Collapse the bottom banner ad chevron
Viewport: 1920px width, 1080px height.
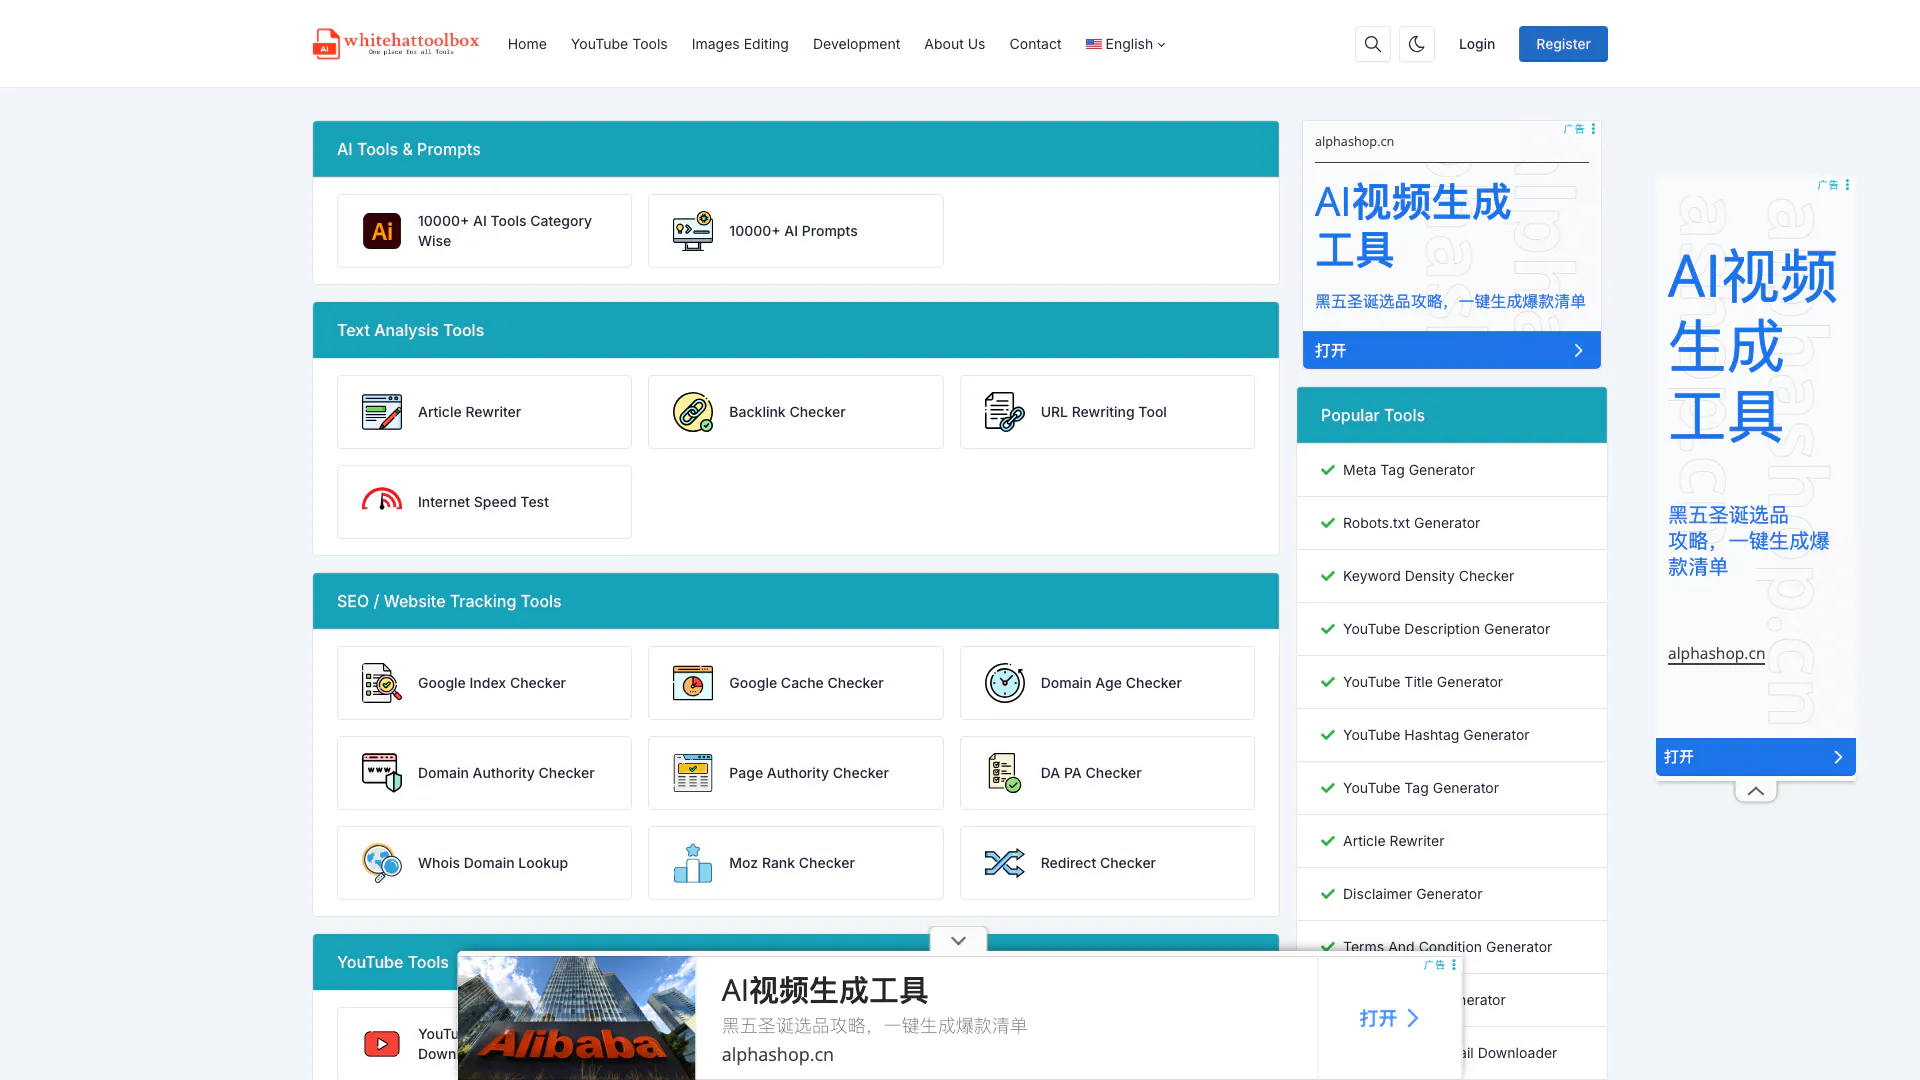coord(958,940)
